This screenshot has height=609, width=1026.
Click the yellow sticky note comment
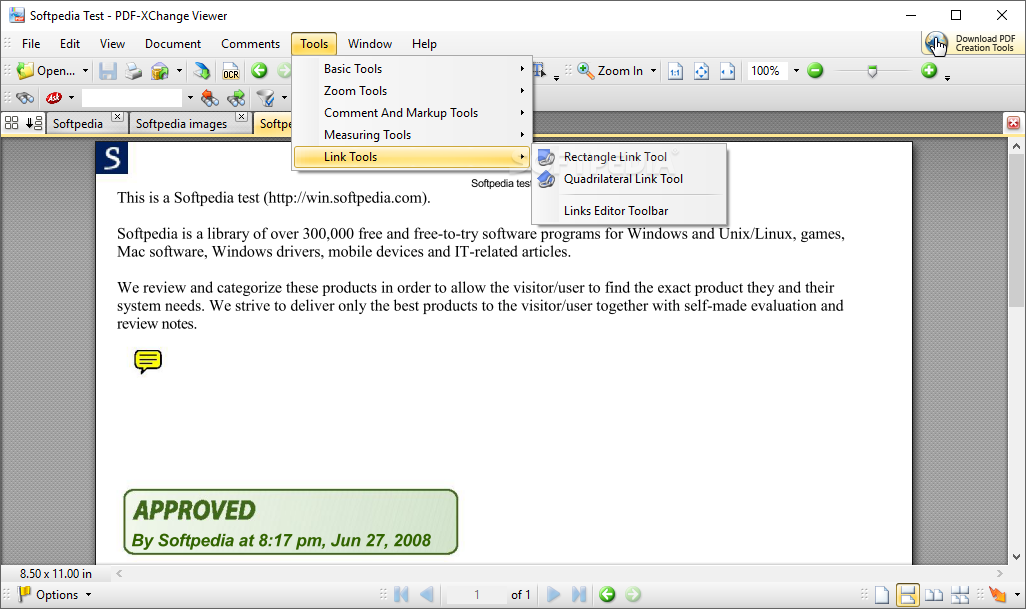point(148,360)
